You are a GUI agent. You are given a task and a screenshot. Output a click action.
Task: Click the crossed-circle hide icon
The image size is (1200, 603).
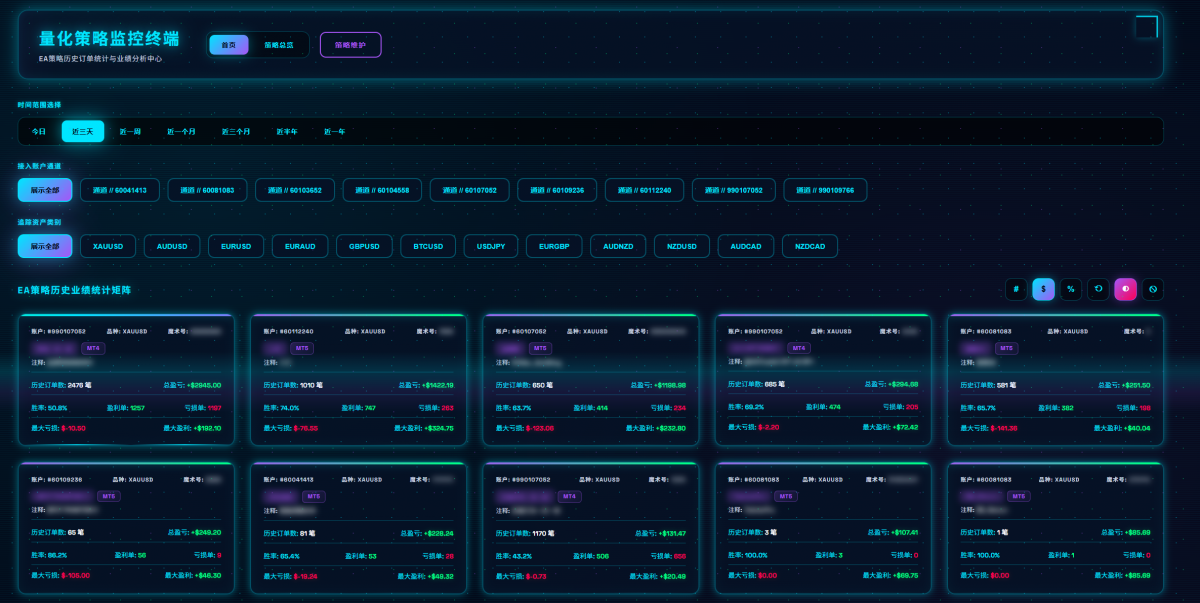click(x=1153, y=290)
